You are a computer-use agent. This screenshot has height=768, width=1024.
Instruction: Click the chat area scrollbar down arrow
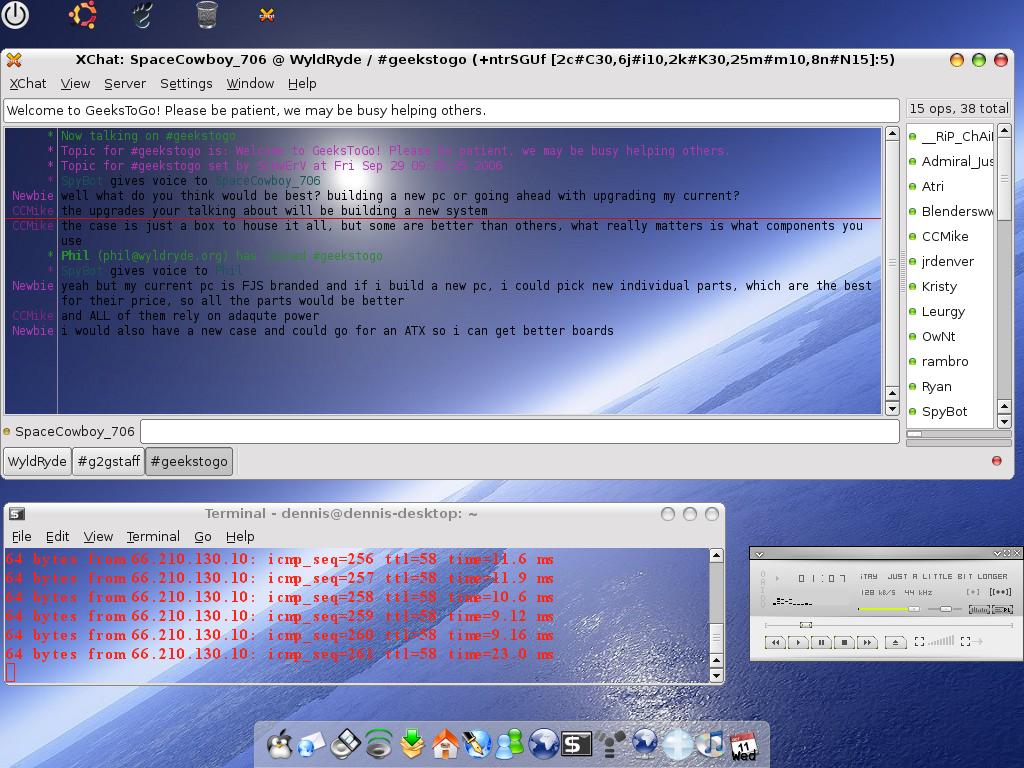pos(892,409)
